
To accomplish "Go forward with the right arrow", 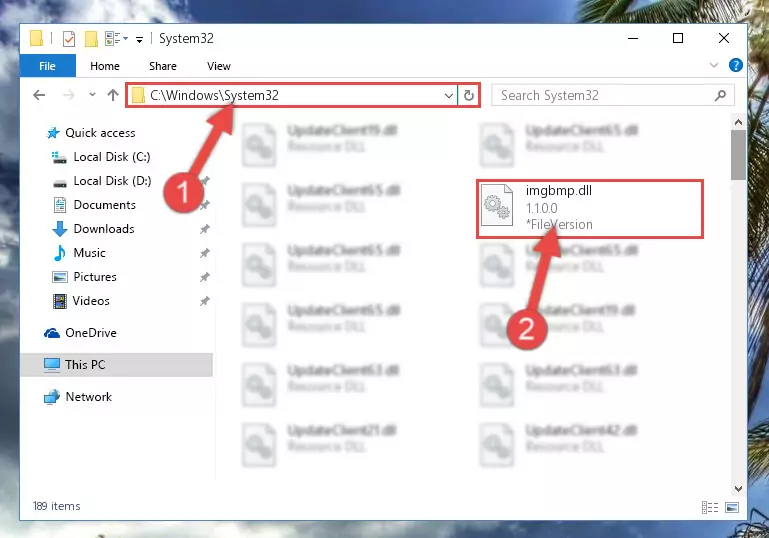I will (x=69, y=95).
